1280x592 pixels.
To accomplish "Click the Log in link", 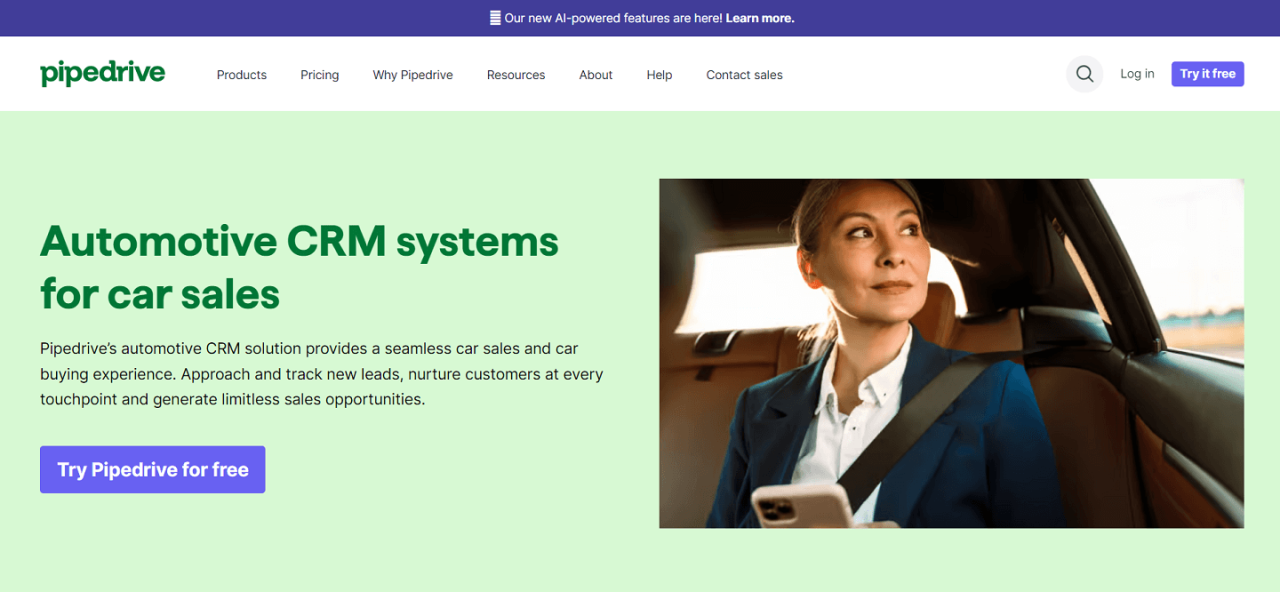I will pos(1137,74).
